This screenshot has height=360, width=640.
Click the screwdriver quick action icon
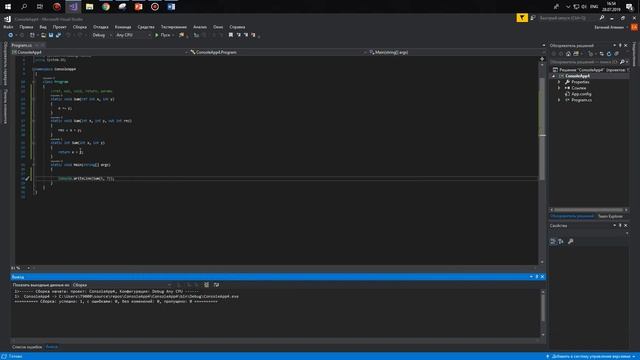[x=27, y=178]
